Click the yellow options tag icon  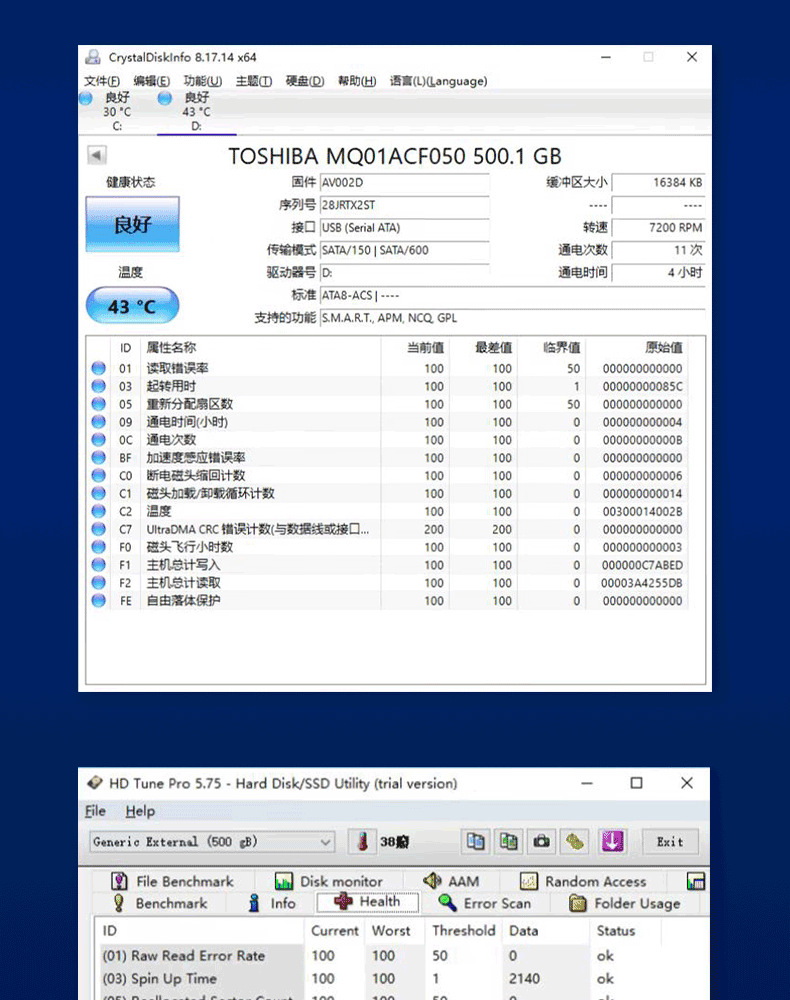pyautogui.click(x=575, y=842)
